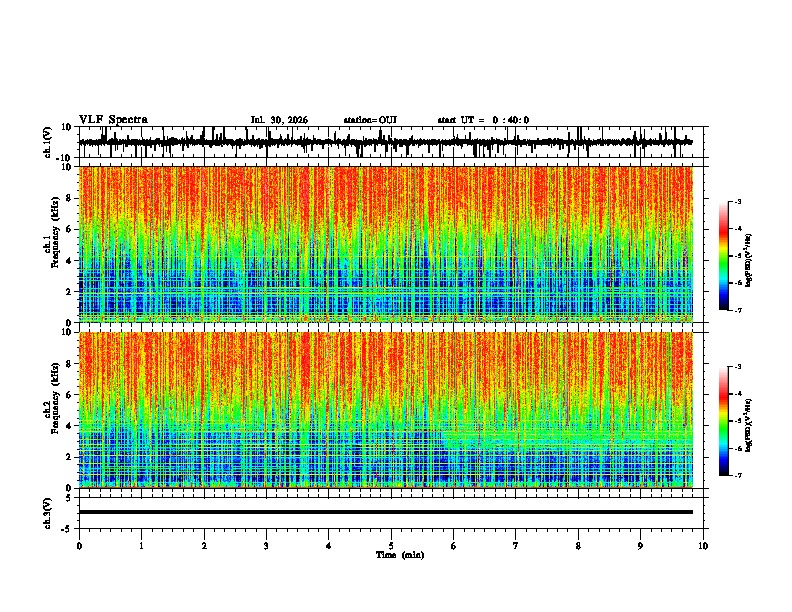Image resolution: width=792 pixels, height=612 pixels.
Task: Click the "6" kHz tick on ch.2 spectrogram
Action: pyautogui.click(x=69, y=394)
